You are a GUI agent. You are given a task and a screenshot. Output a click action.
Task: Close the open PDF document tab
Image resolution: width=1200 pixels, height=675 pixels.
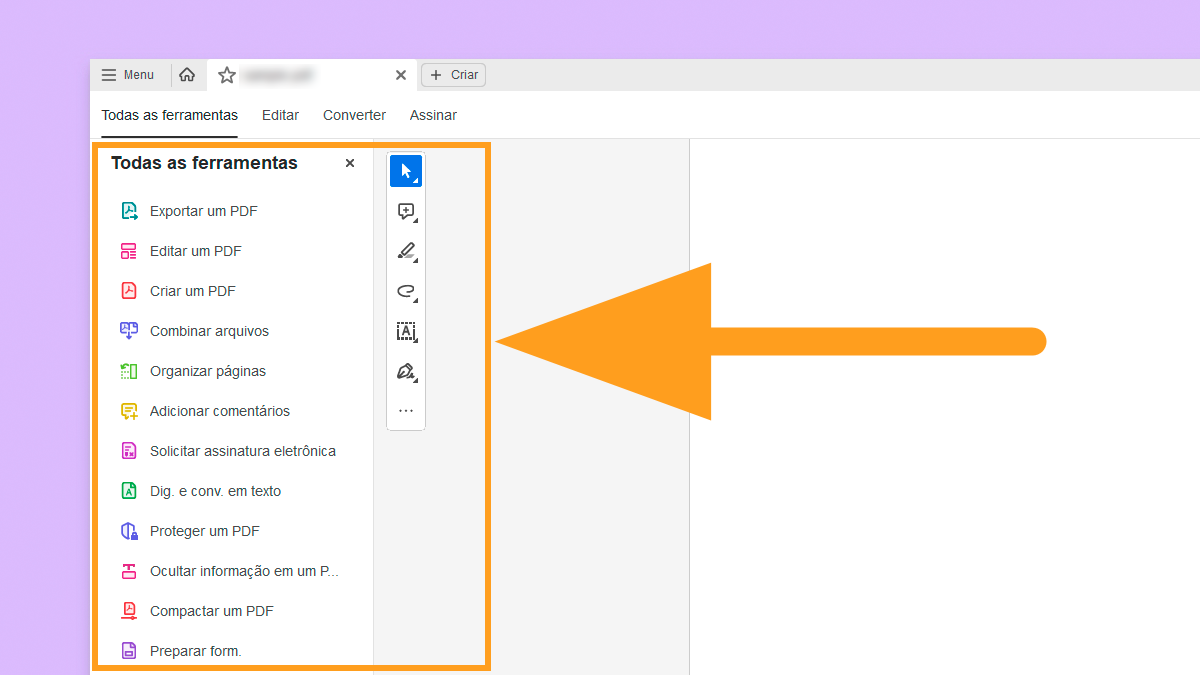click(401, 75)
